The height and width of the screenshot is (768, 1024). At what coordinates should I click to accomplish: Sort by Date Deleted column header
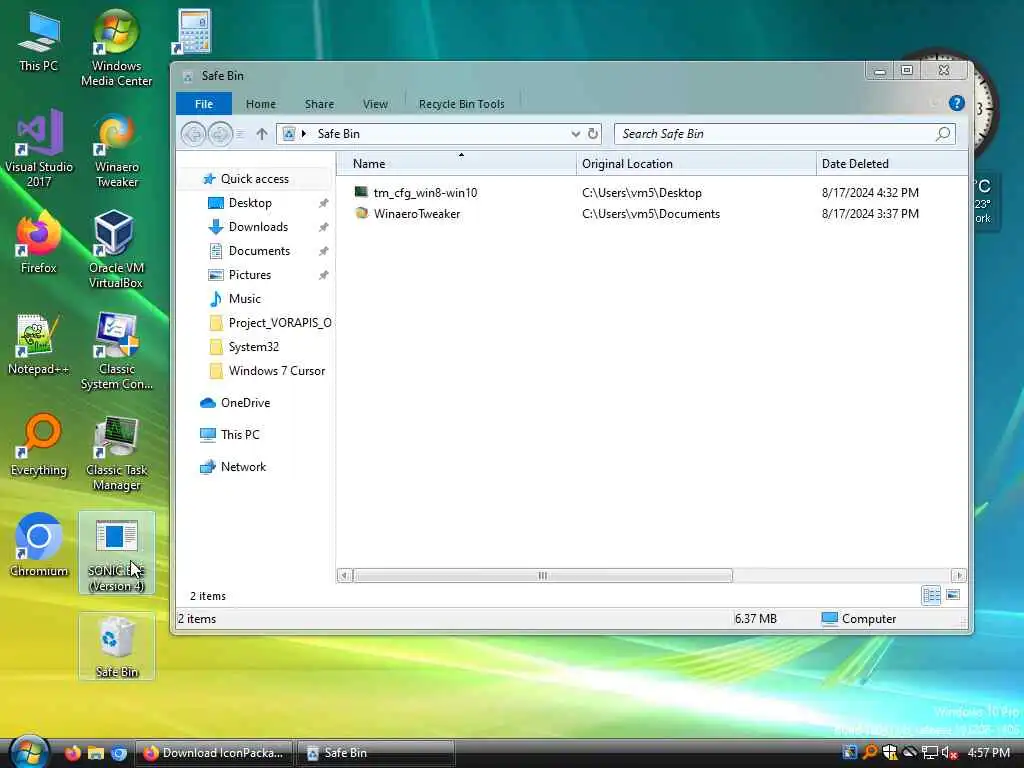pyautogui.click(x=892, y=163)
